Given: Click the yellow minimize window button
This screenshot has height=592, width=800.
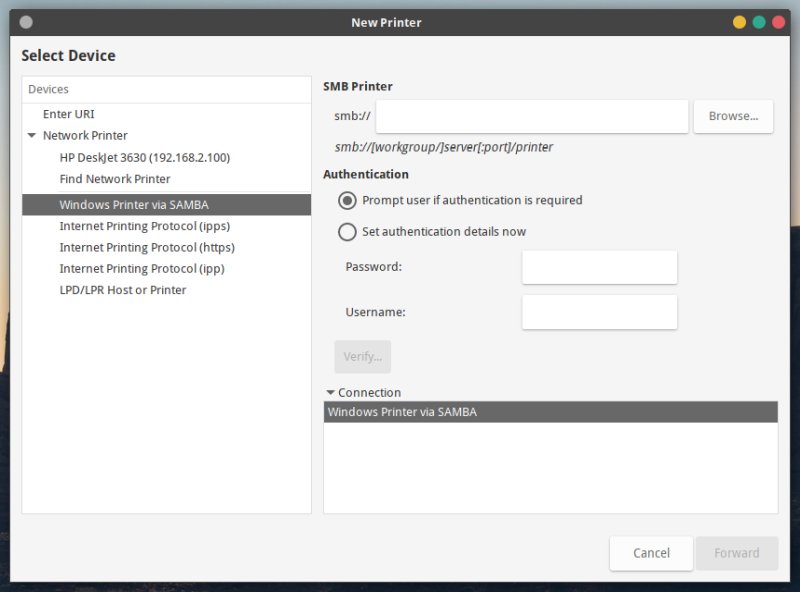Looking at the screenshot, I should click(x=739, y=22).
